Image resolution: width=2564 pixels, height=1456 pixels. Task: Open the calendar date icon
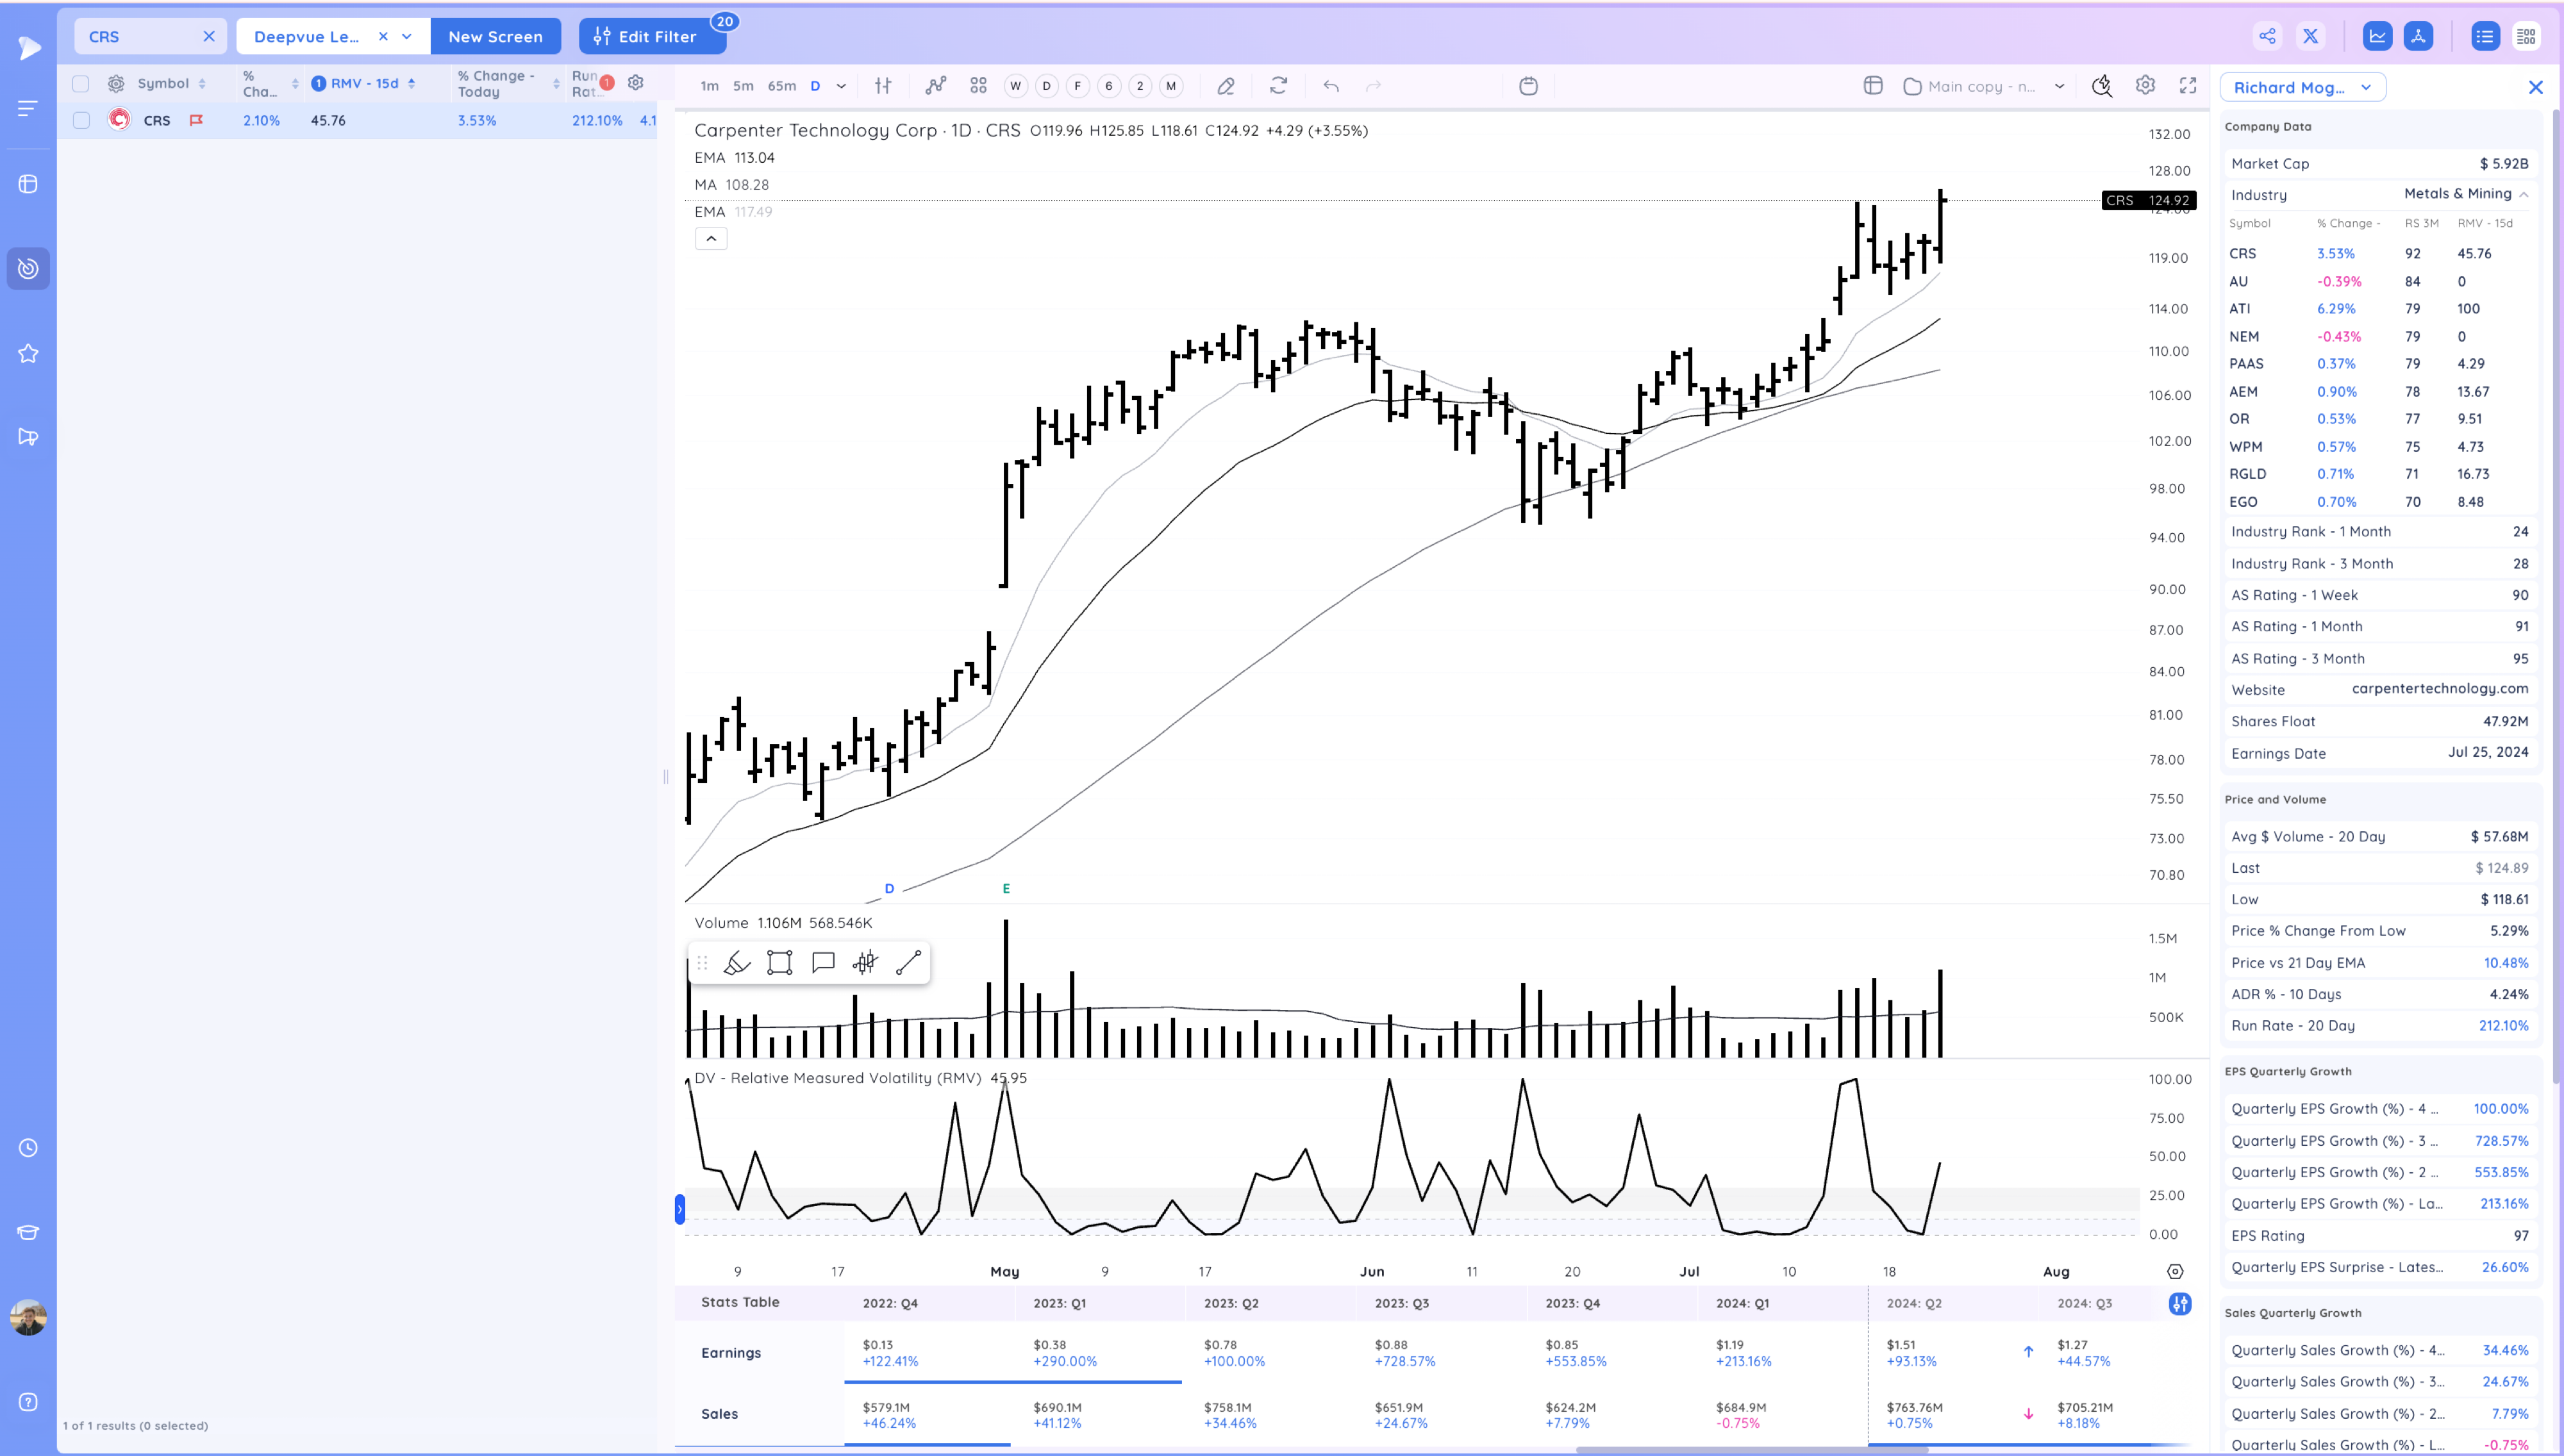click(x=1528, y=86)
